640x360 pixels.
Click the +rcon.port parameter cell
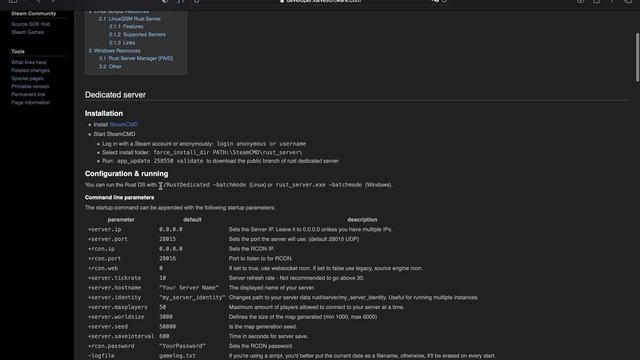pyautogui.click(x=104, y=259)
